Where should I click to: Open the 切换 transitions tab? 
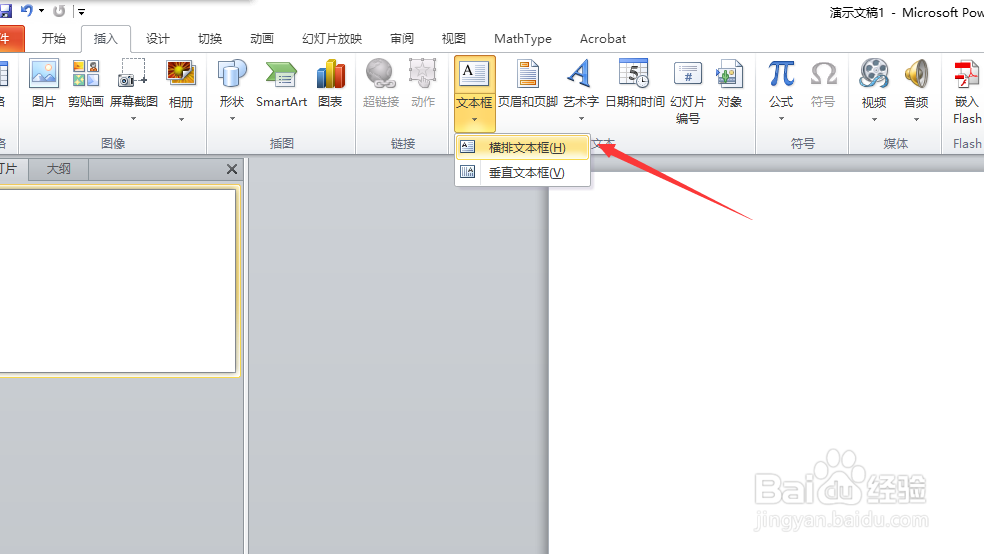pyautogui.click(x=210, y=39)
